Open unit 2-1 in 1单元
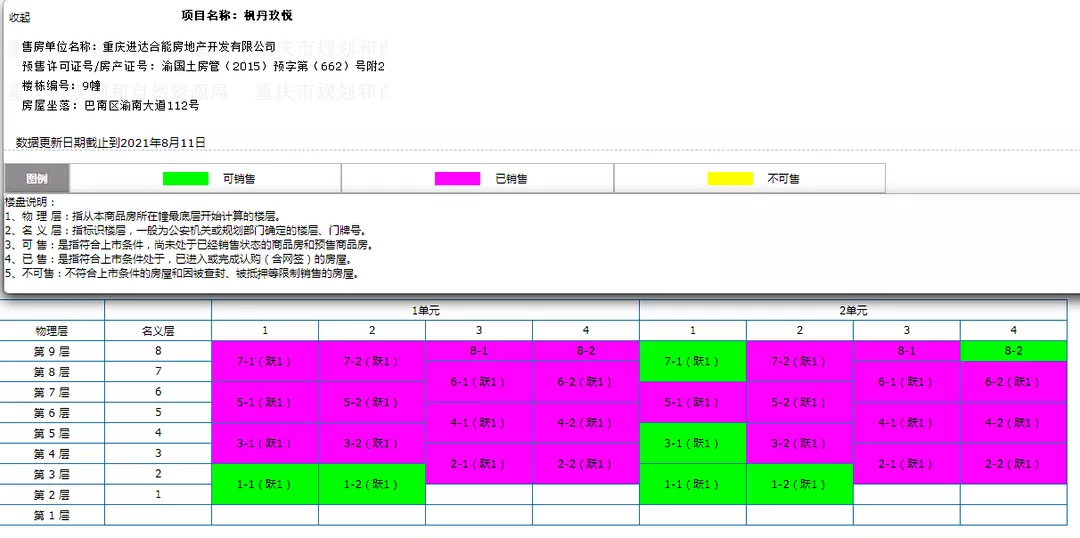The height and width of the screenshot is (538, 1080). pos(479,464)
